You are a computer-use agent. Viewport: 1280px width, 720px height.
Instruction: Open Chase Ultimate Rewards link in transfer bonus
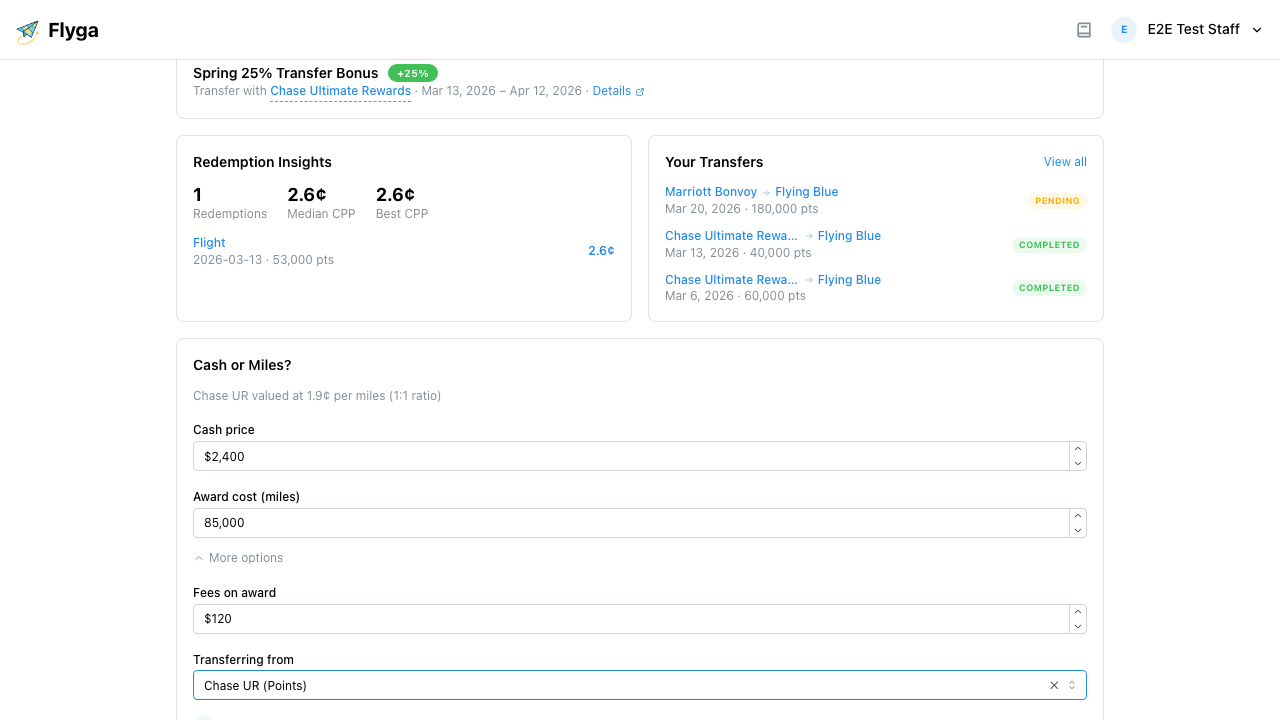coord(341,91)
